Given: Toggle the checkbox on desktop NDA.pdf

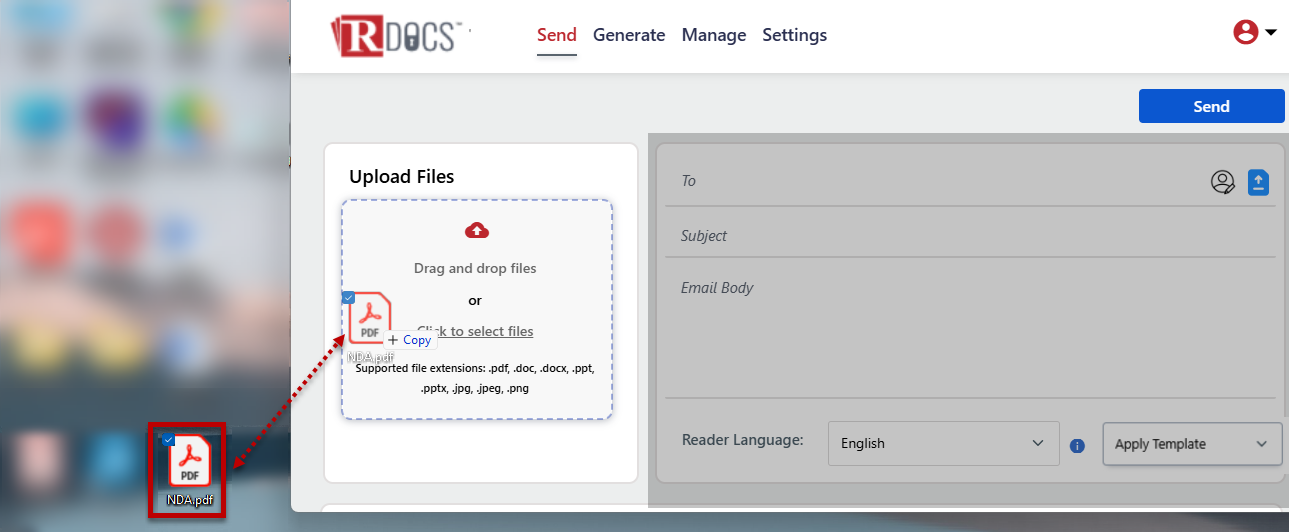Looking at the screenshot, I should point(168,439).
